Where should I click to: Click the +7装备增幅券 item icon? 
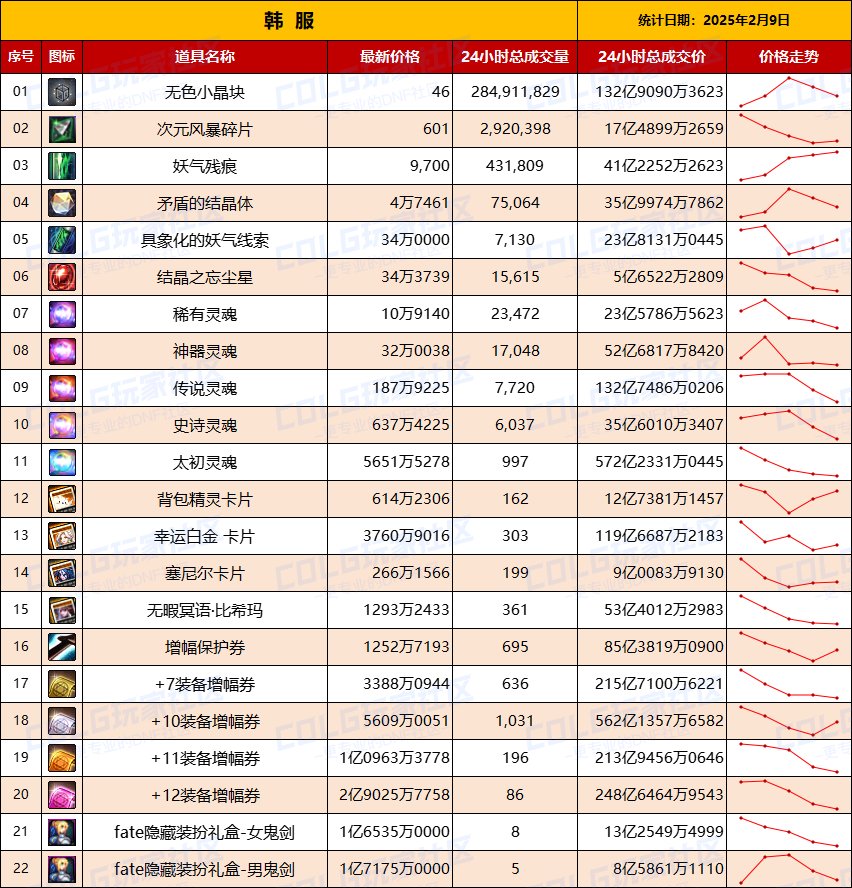[x=62, y=684]
